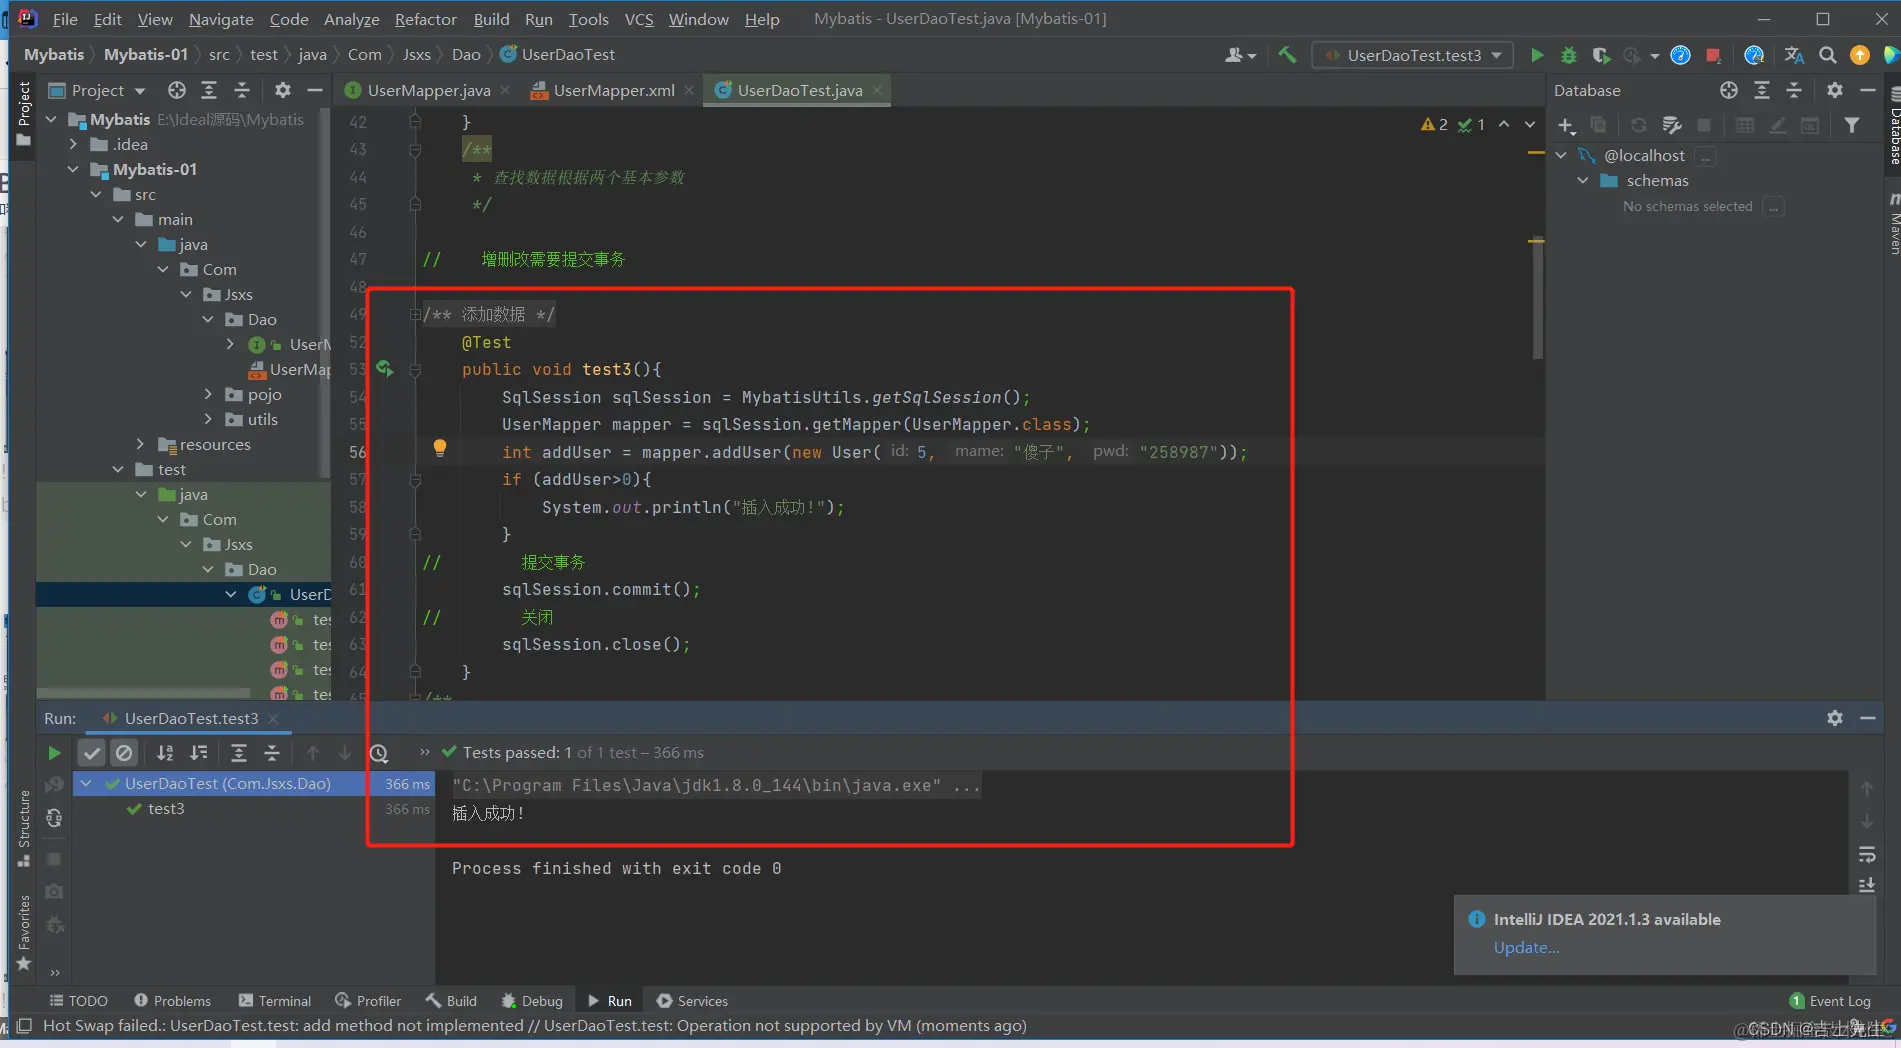1901x1048 pixels.
Task: Run UserDaoTest.test3 with the green play button
Action: [x=1537, y=55]
